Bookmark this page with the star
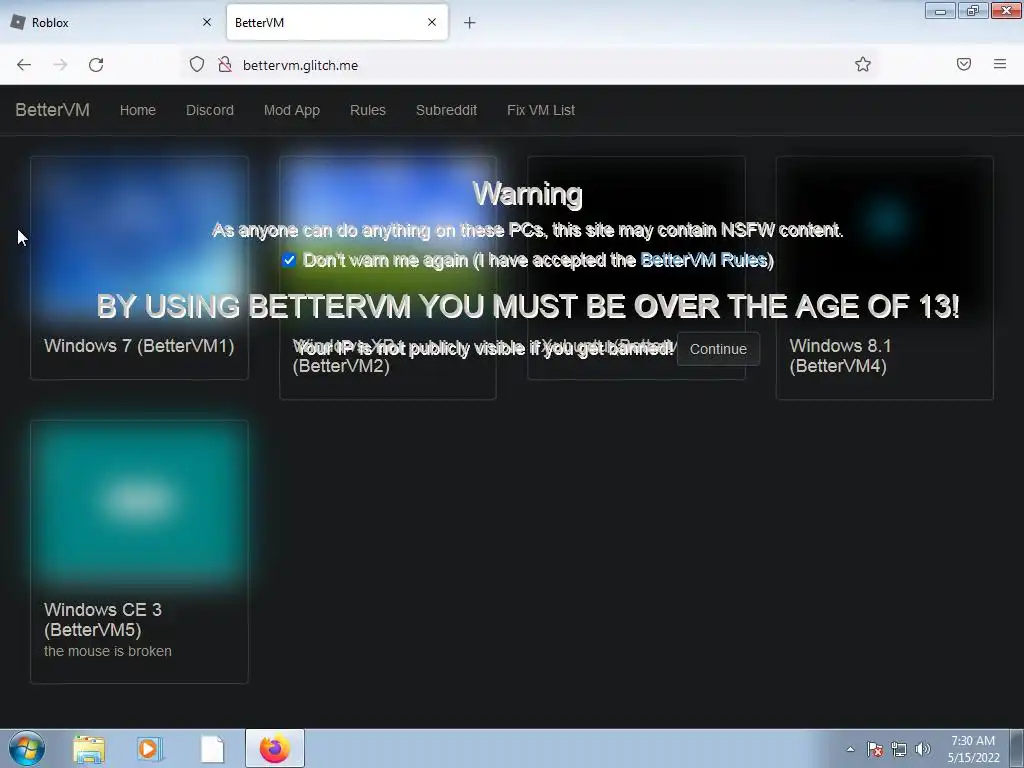 tap(863, 64)
